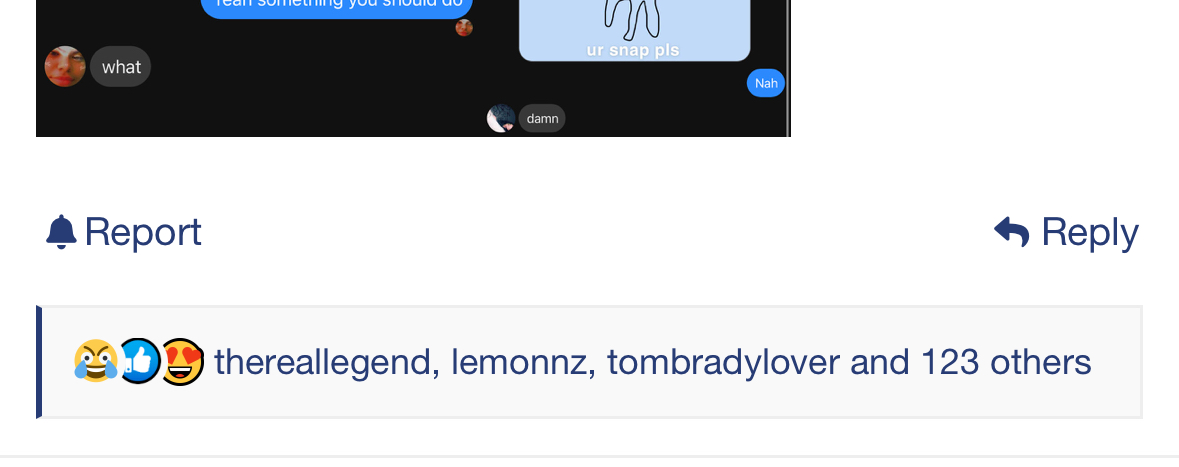Open the Reply link
The height and width of the screenshot is (467, 1179).
point(1066,232)
